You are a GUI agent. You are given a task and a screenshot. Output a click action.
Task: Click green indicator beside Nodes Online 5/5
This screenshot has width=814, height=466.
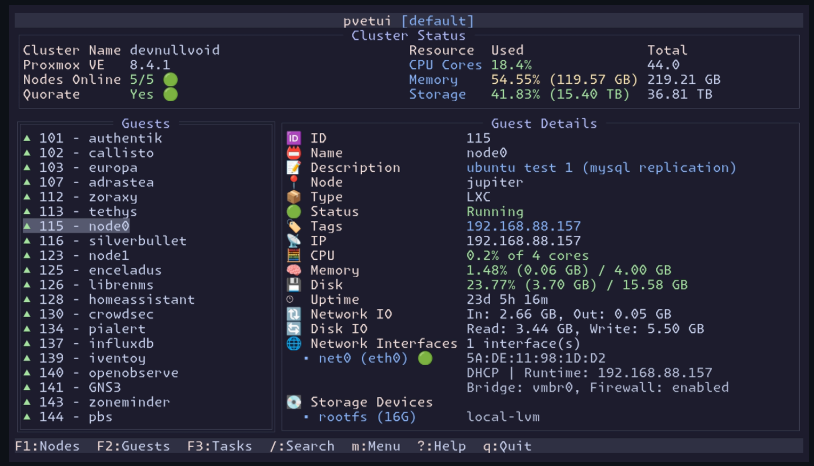point(171,79)
